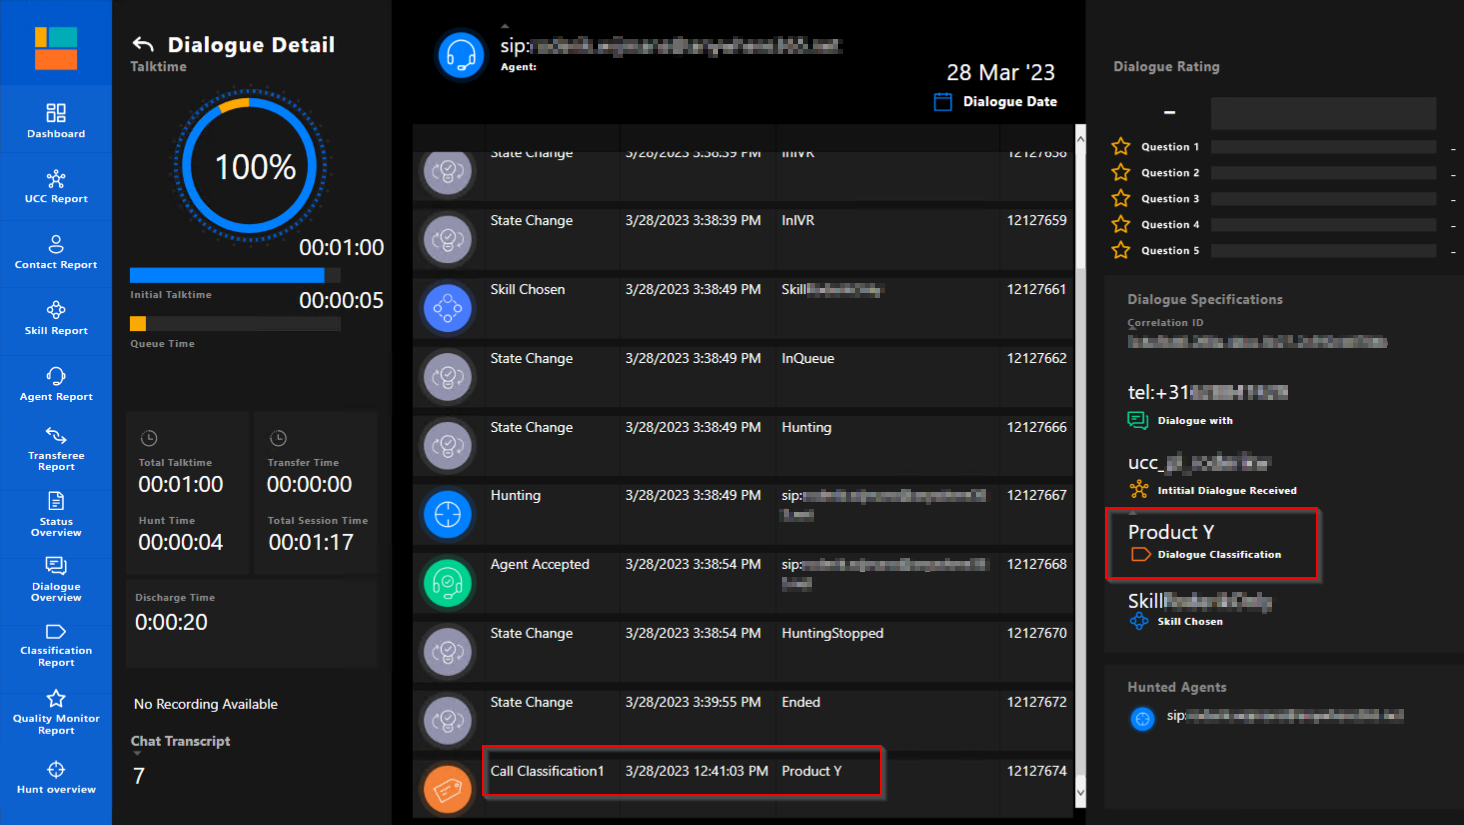Open the UCC Report section
The image size is (1464, 825).
tap(56, 186)
